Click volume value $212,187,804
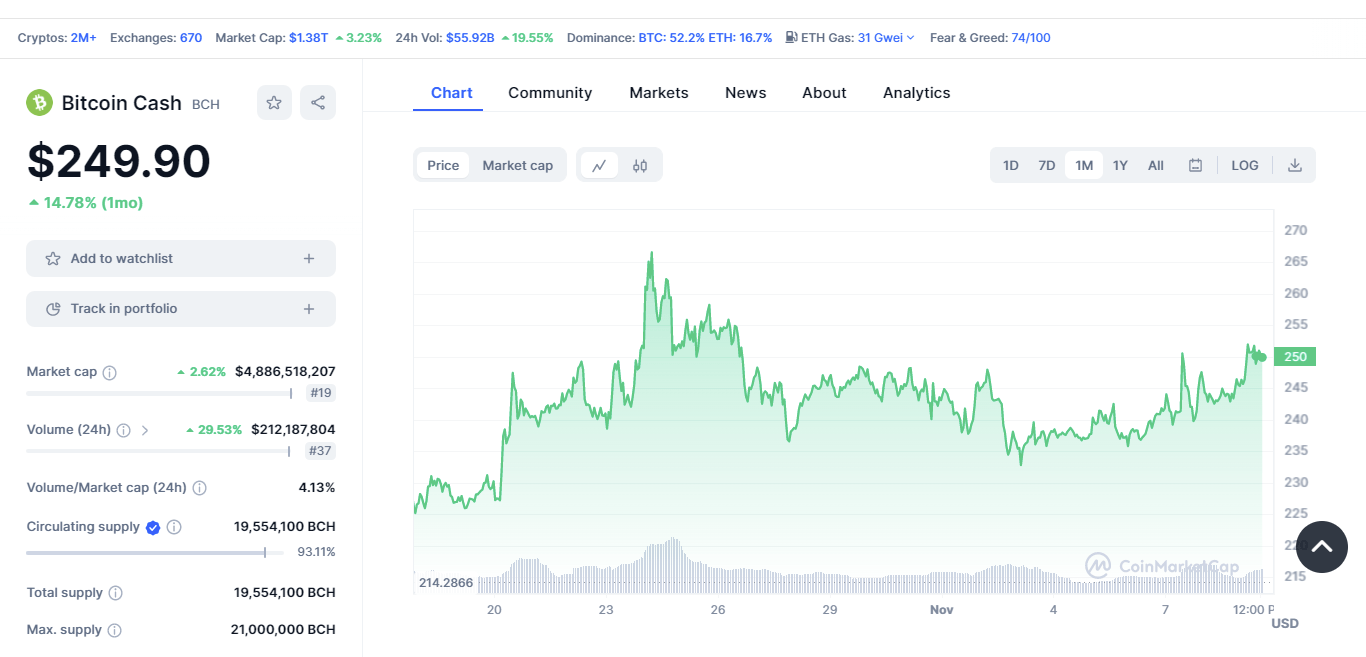Screen dimensions: 1366x657 coord(293,430)
